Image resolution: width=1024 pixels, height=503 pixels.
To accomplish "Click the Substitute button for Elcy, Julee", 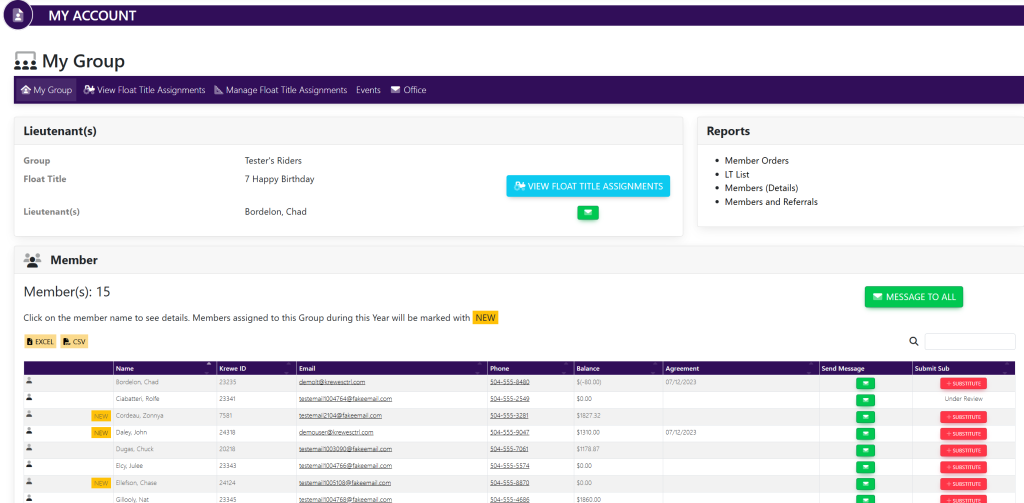I will click(x=963, y=467).
